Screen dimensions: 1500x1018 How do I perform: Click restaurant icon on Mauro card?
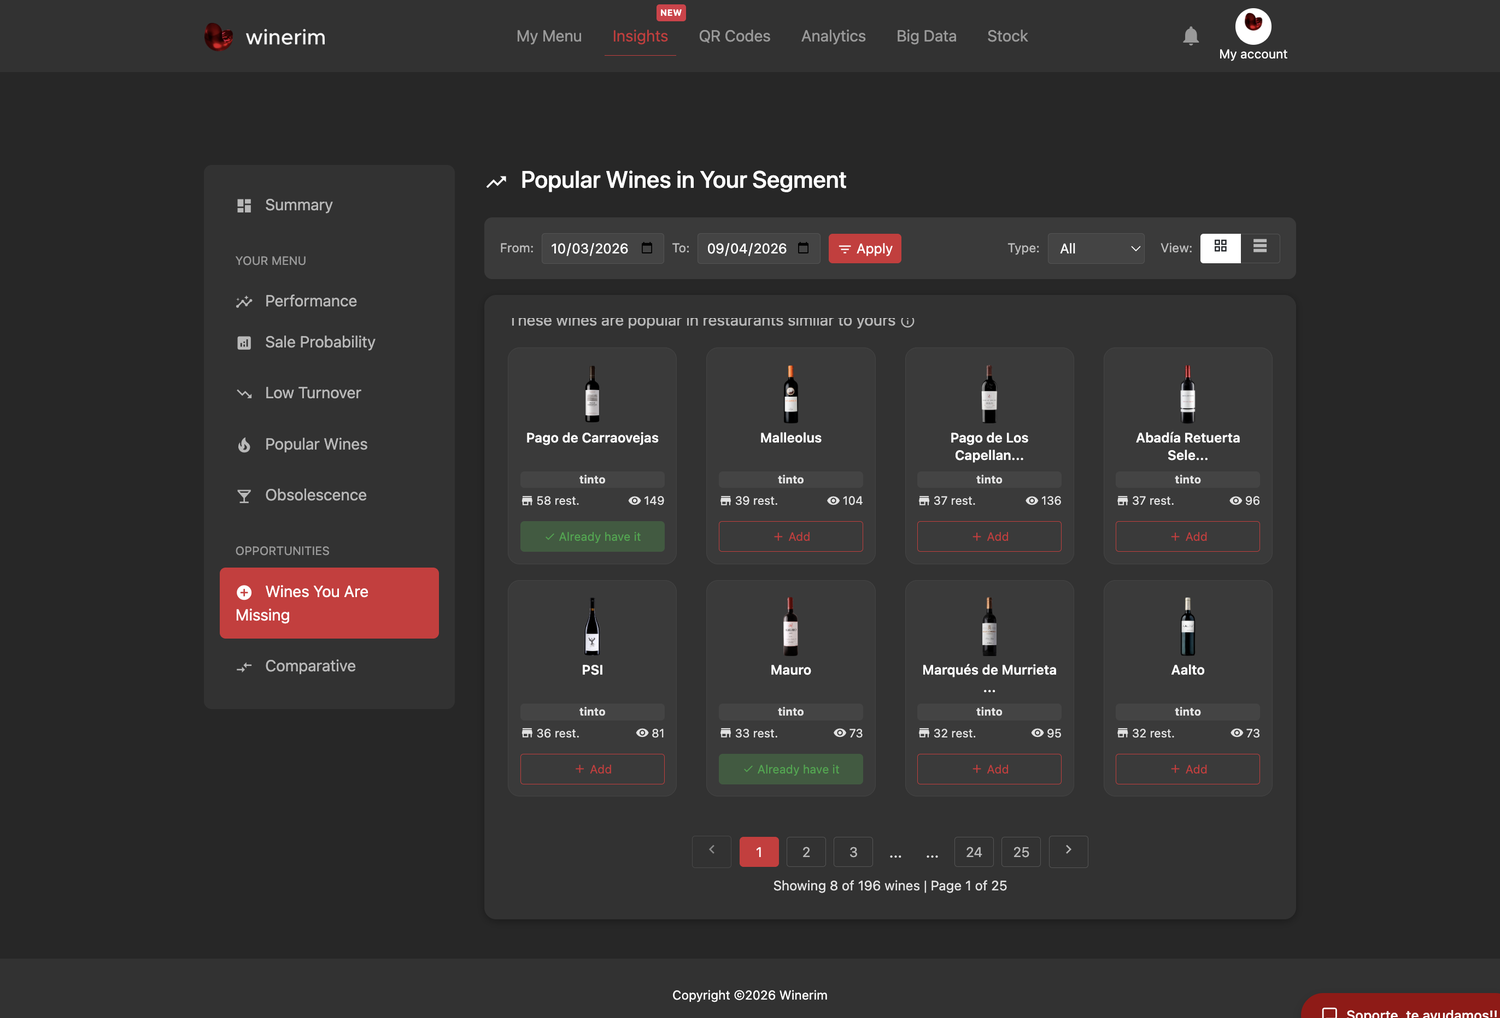click(x=726, y=733)
